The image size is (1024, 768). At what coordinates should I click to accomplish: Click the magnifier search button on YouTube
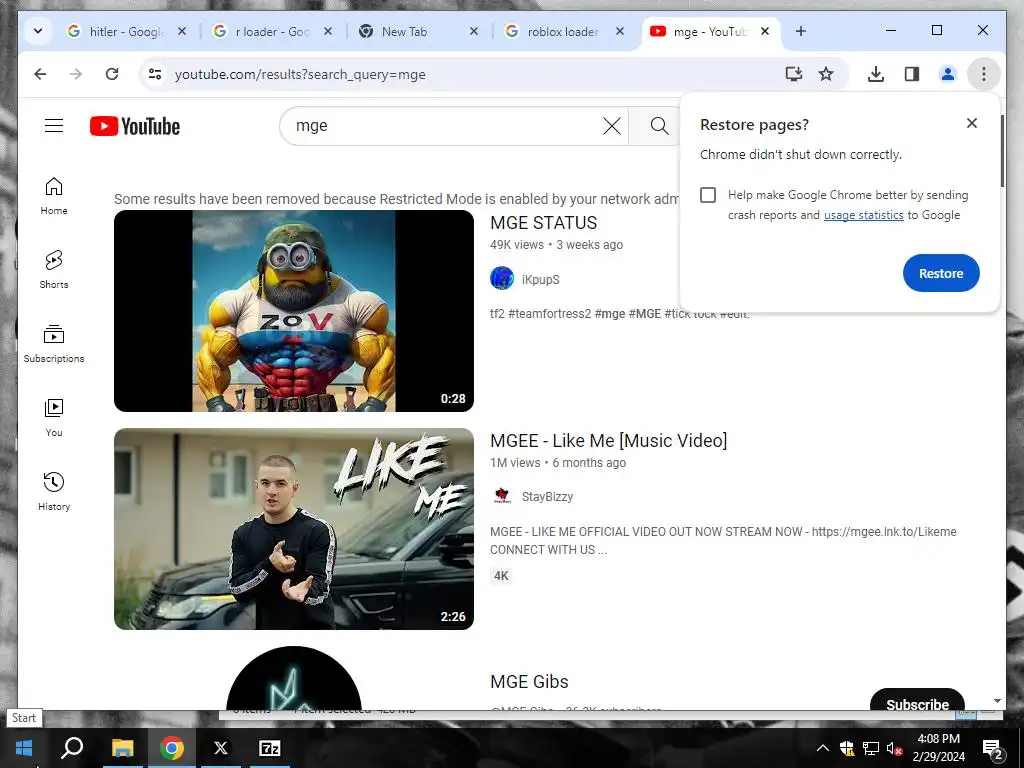coord(659,125)
